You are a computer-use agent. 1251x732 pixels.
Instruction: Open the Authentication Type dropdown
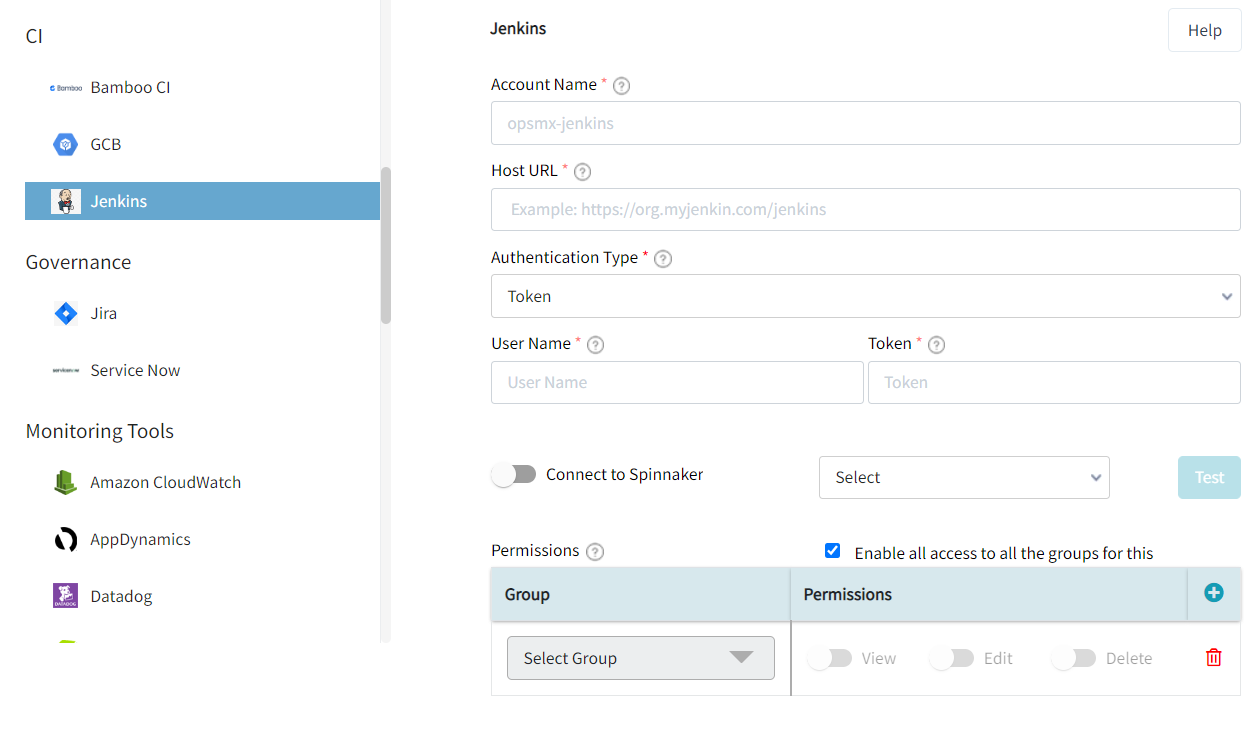pyautogui.click(x=865, y=296)
